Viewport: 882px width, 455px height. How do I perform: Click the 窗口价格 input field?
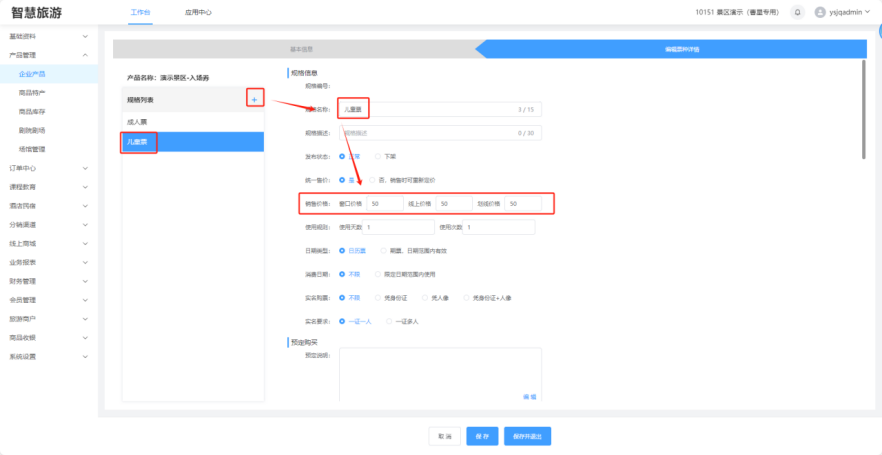click(384, 203)
